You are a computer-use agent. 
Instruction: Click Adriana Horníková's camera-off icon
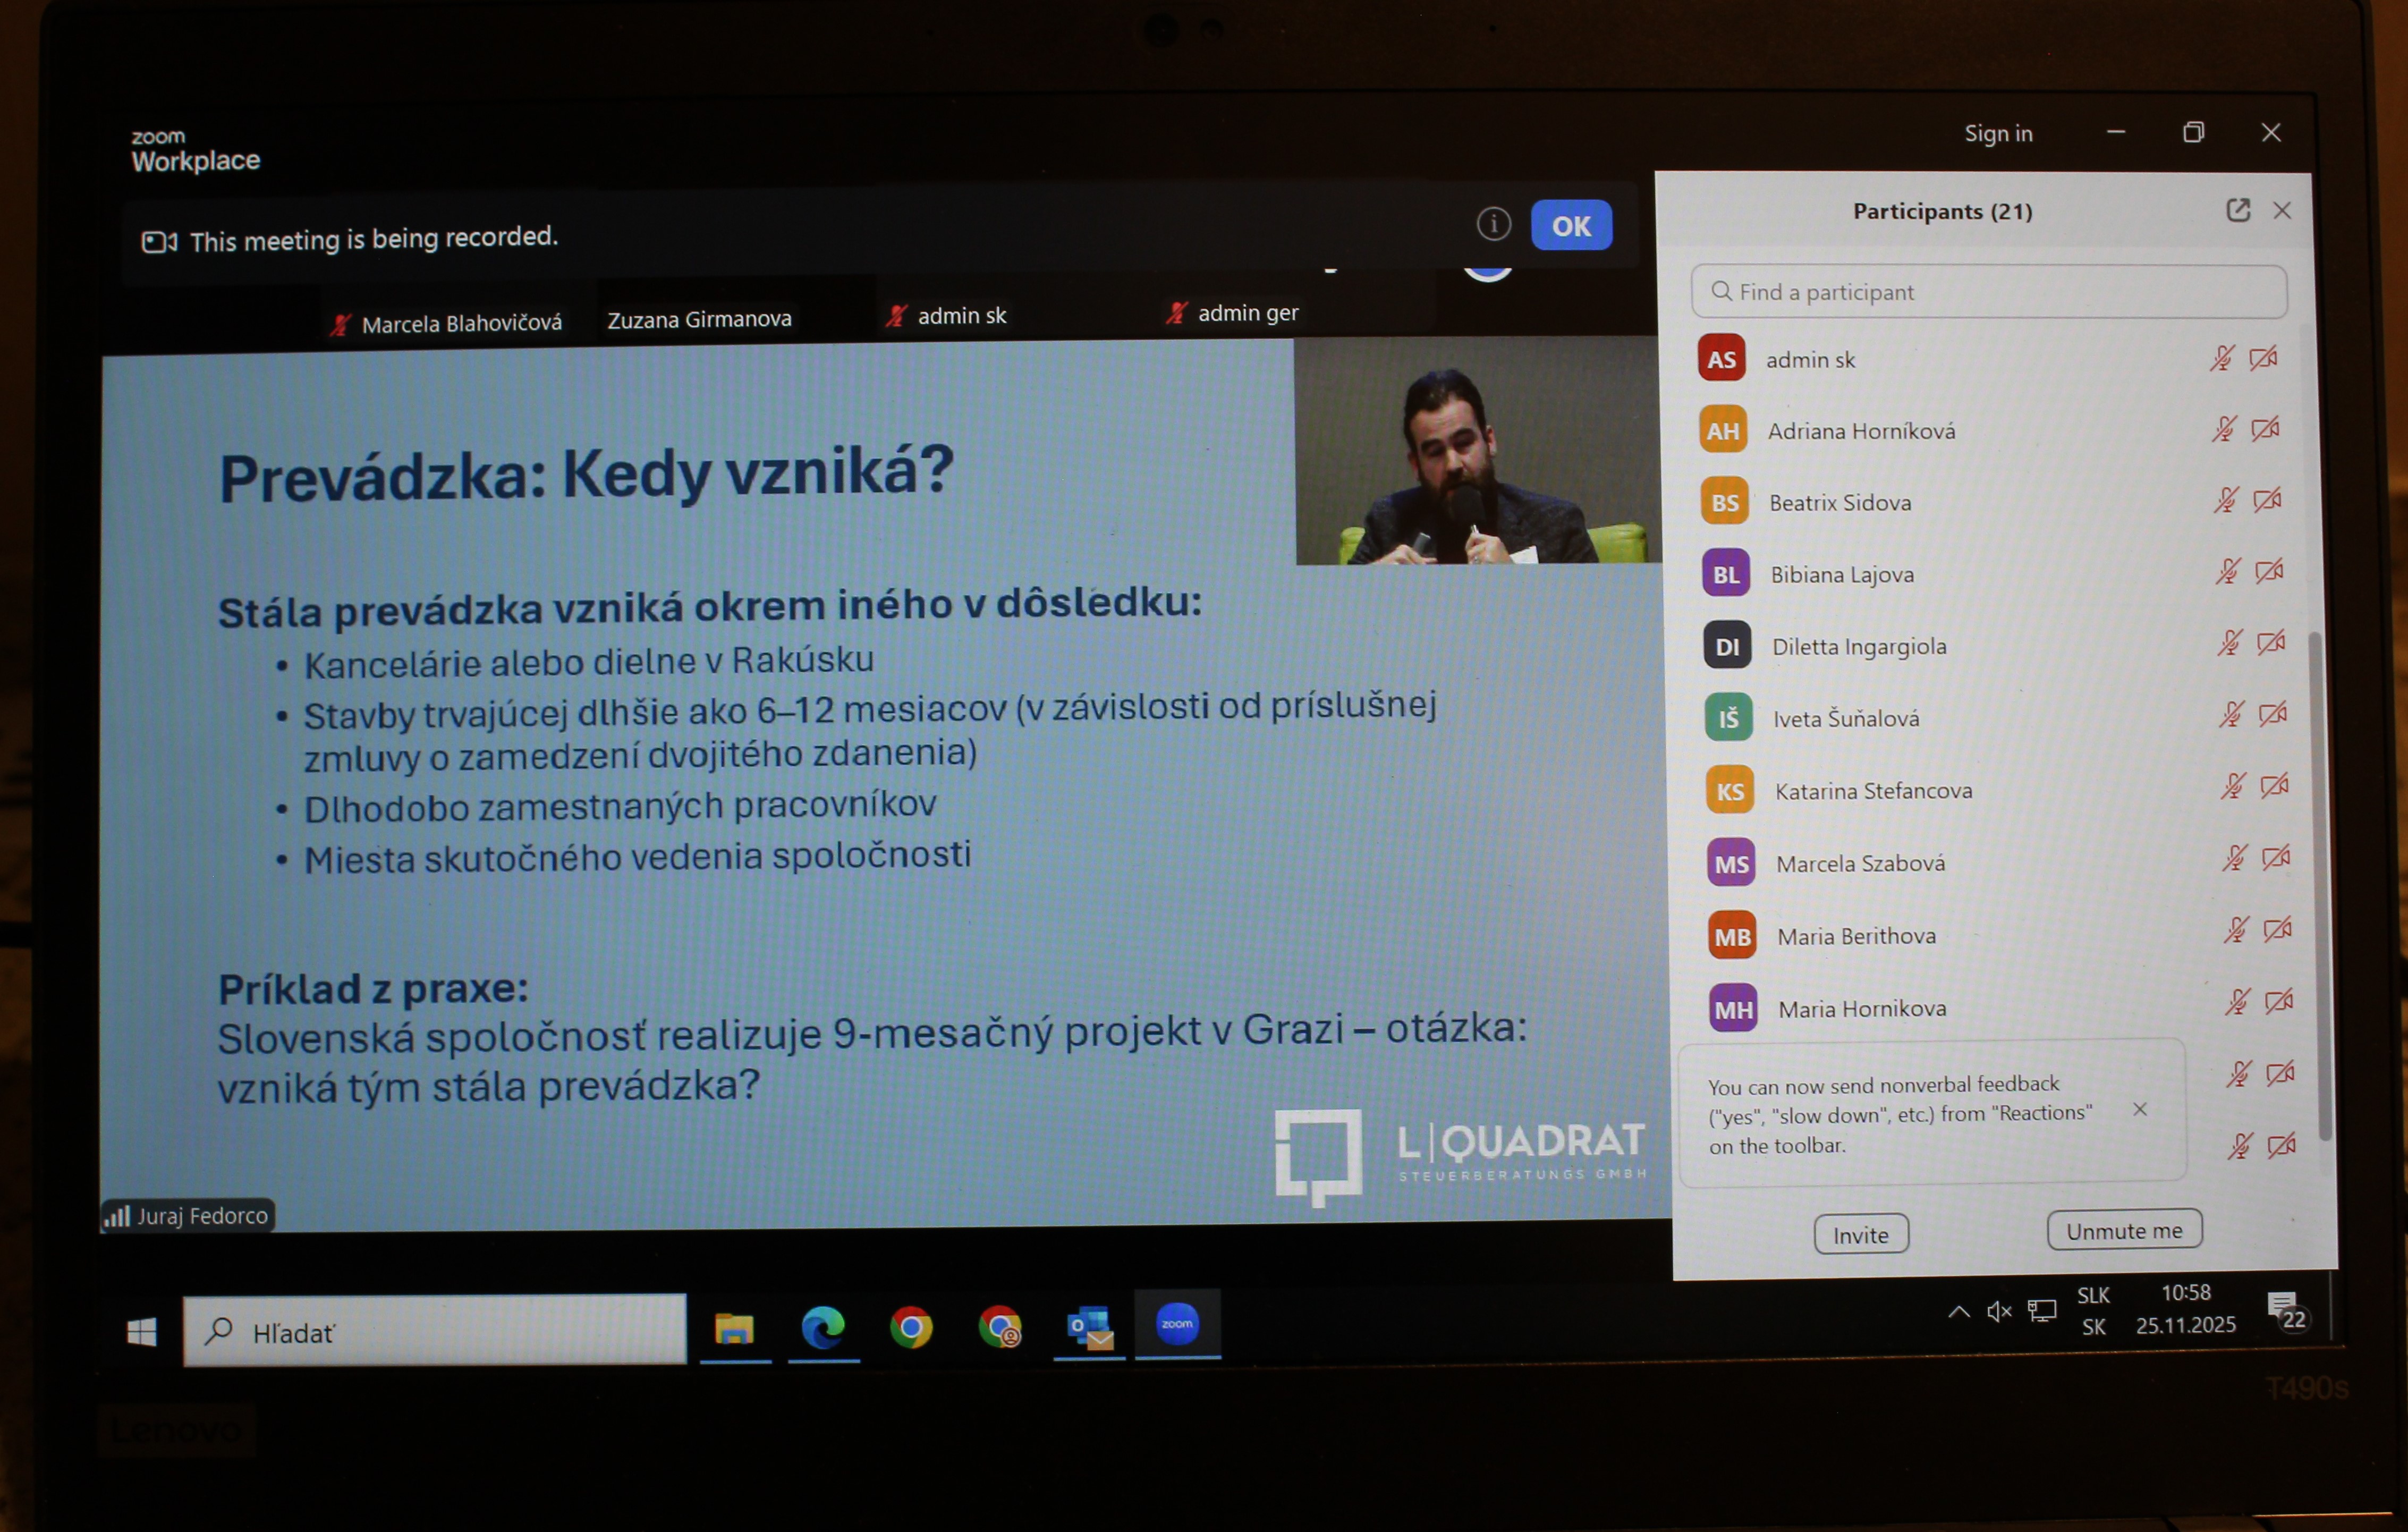[2265, 429]
